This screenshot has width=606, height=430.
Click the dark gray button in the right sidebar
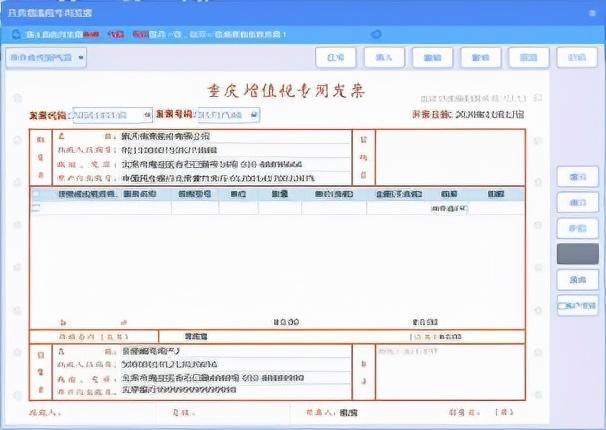click(x=578, y=254)
